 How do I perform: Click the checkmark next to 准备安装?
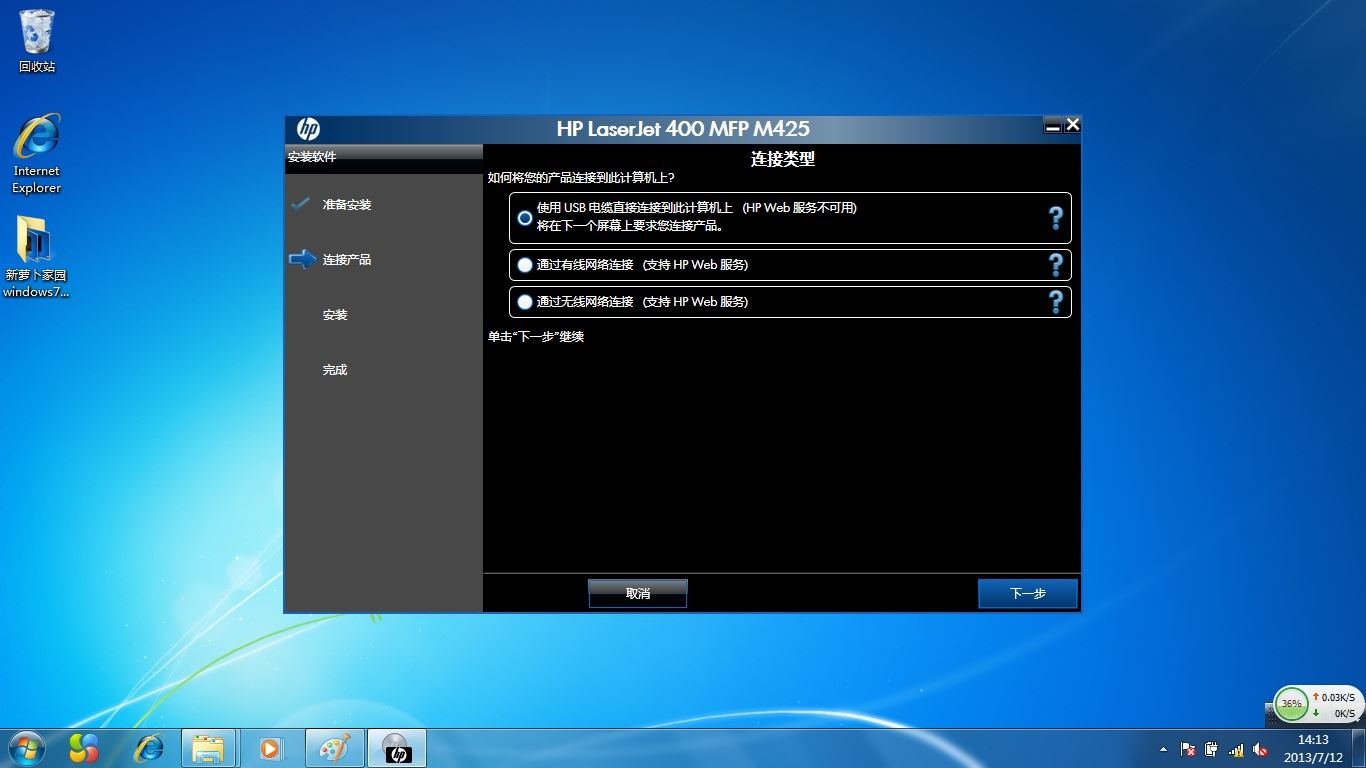coord(301,204)
